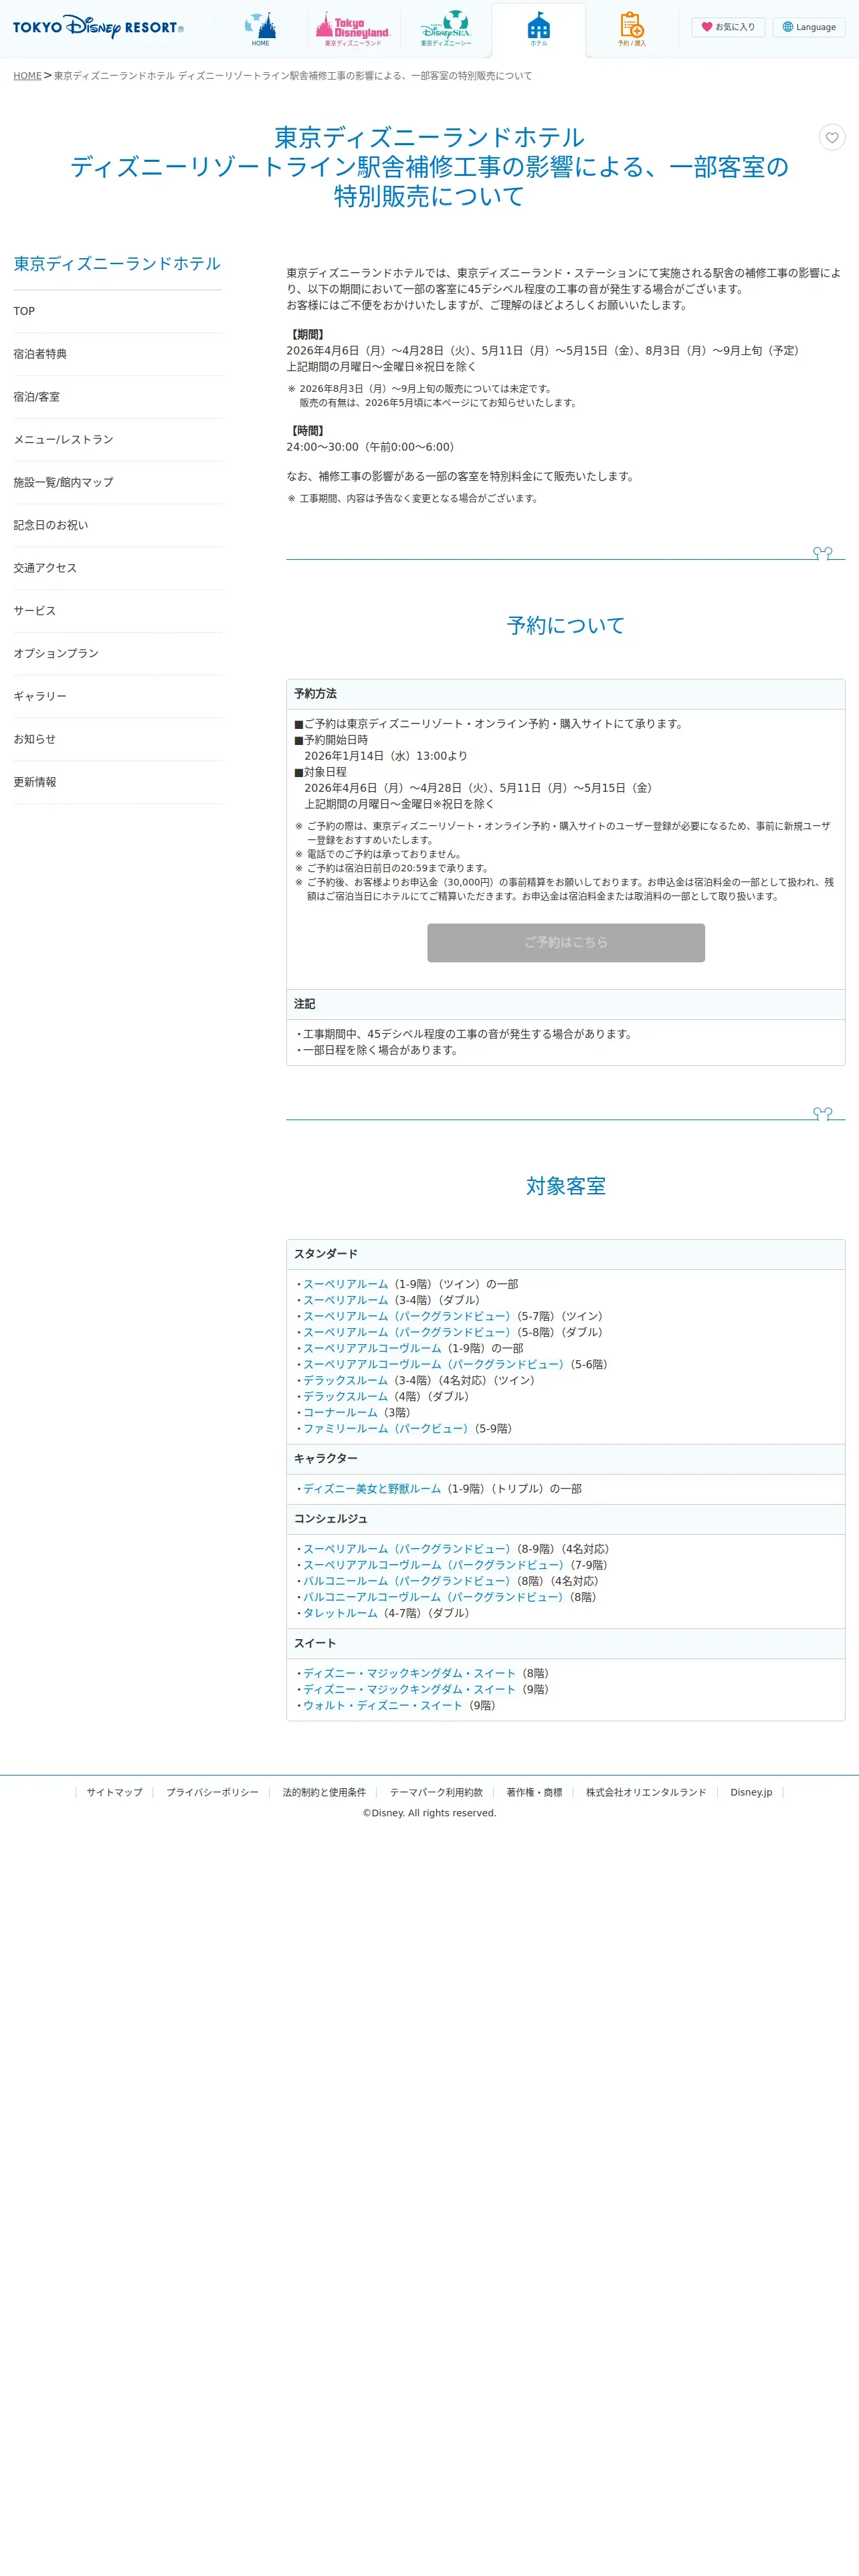Select ギャラリー in sidebar
The height and width of the screenshot is (2576, 859).
(117, 697)
